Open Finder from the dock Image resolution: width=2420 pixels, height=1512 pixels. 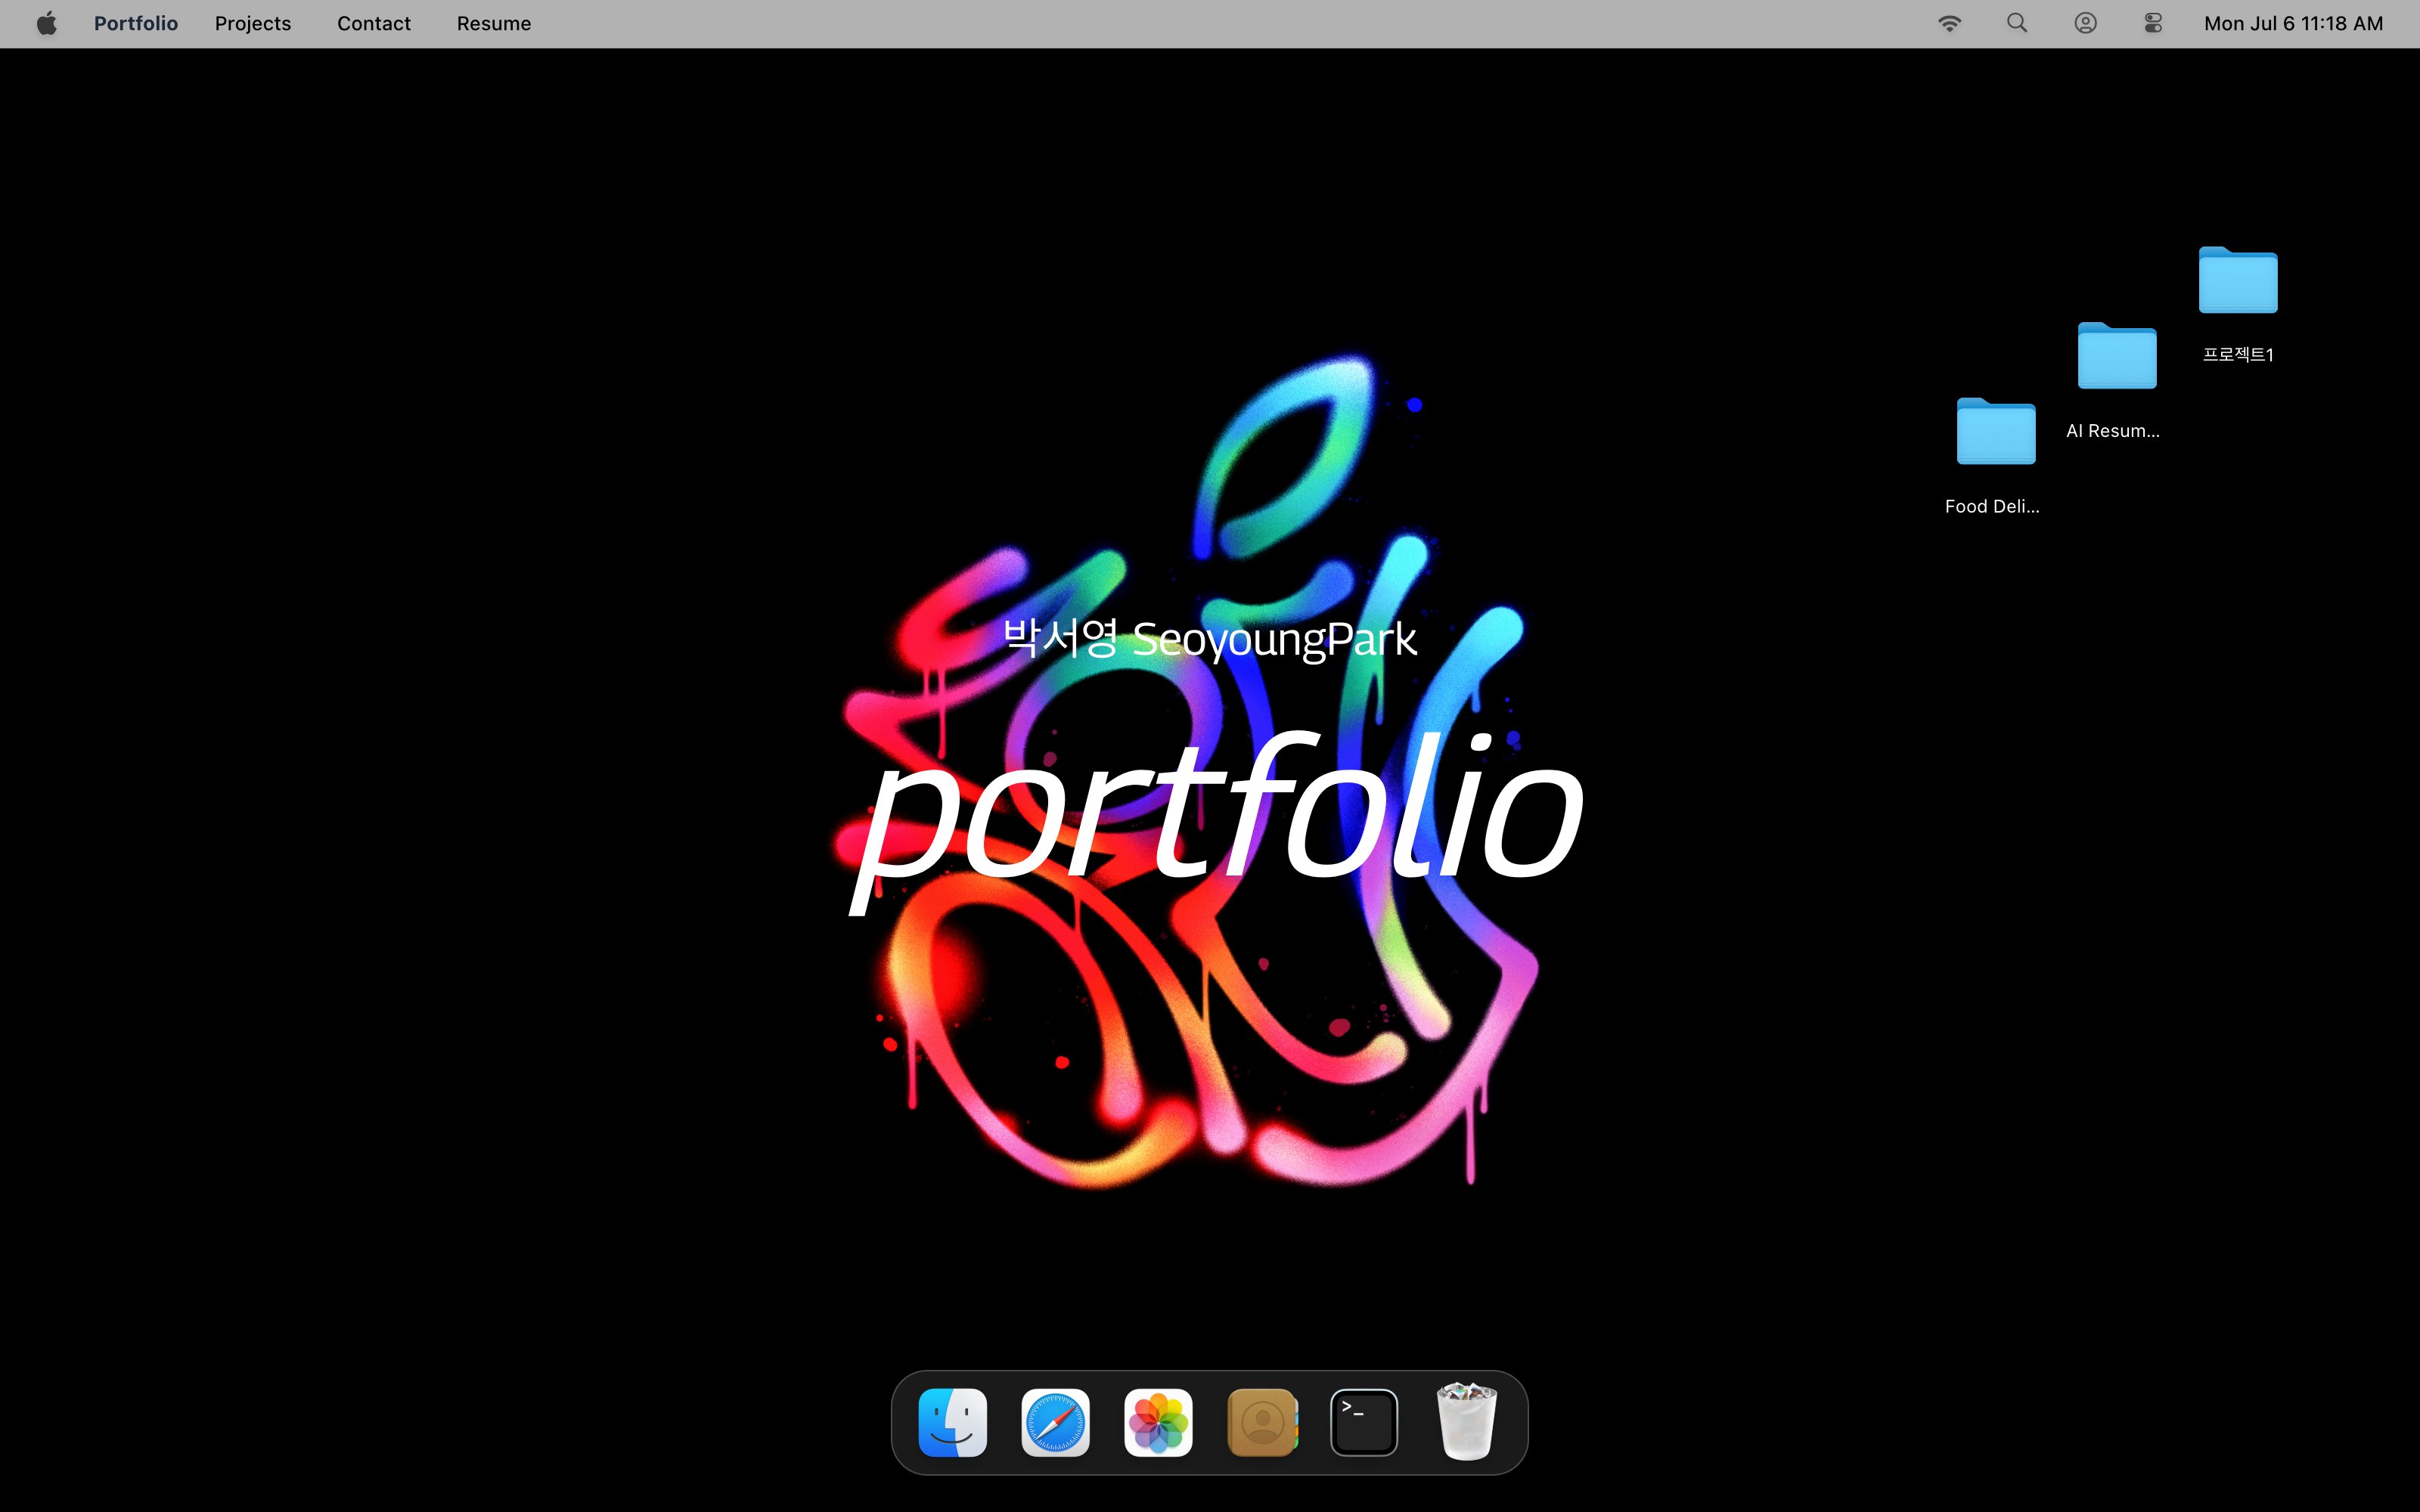tap(952, 1422)
